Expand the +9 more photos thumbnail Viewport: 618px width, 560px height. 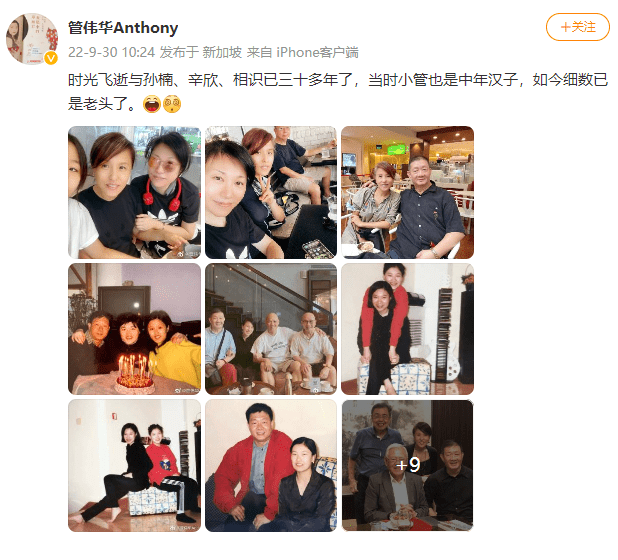click(x=407, y=465)
